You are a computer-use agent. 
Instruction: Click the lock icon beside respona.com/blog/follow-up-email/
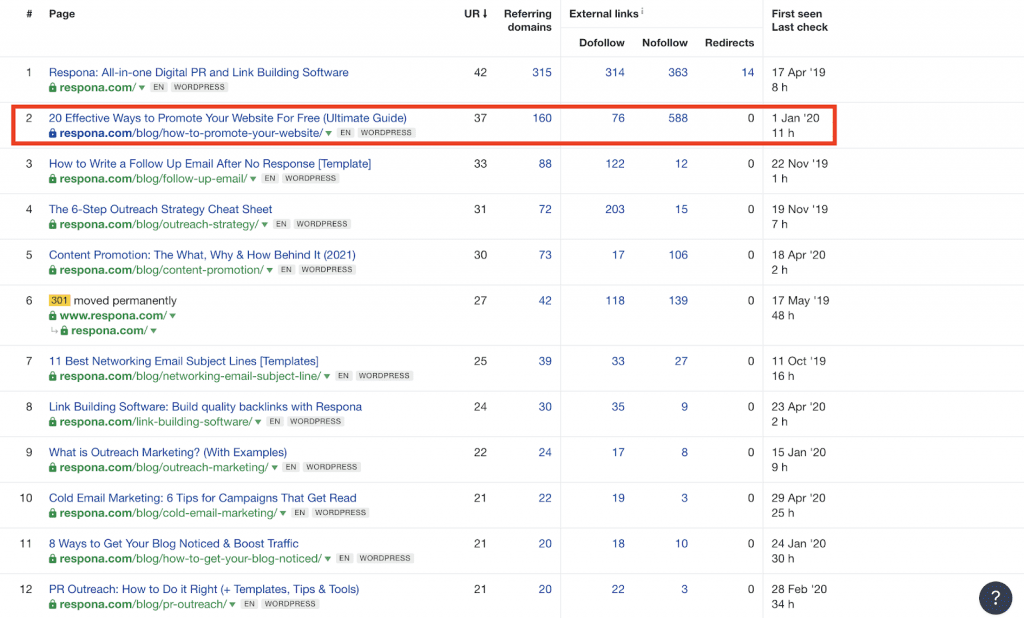[x=52, y=179]
